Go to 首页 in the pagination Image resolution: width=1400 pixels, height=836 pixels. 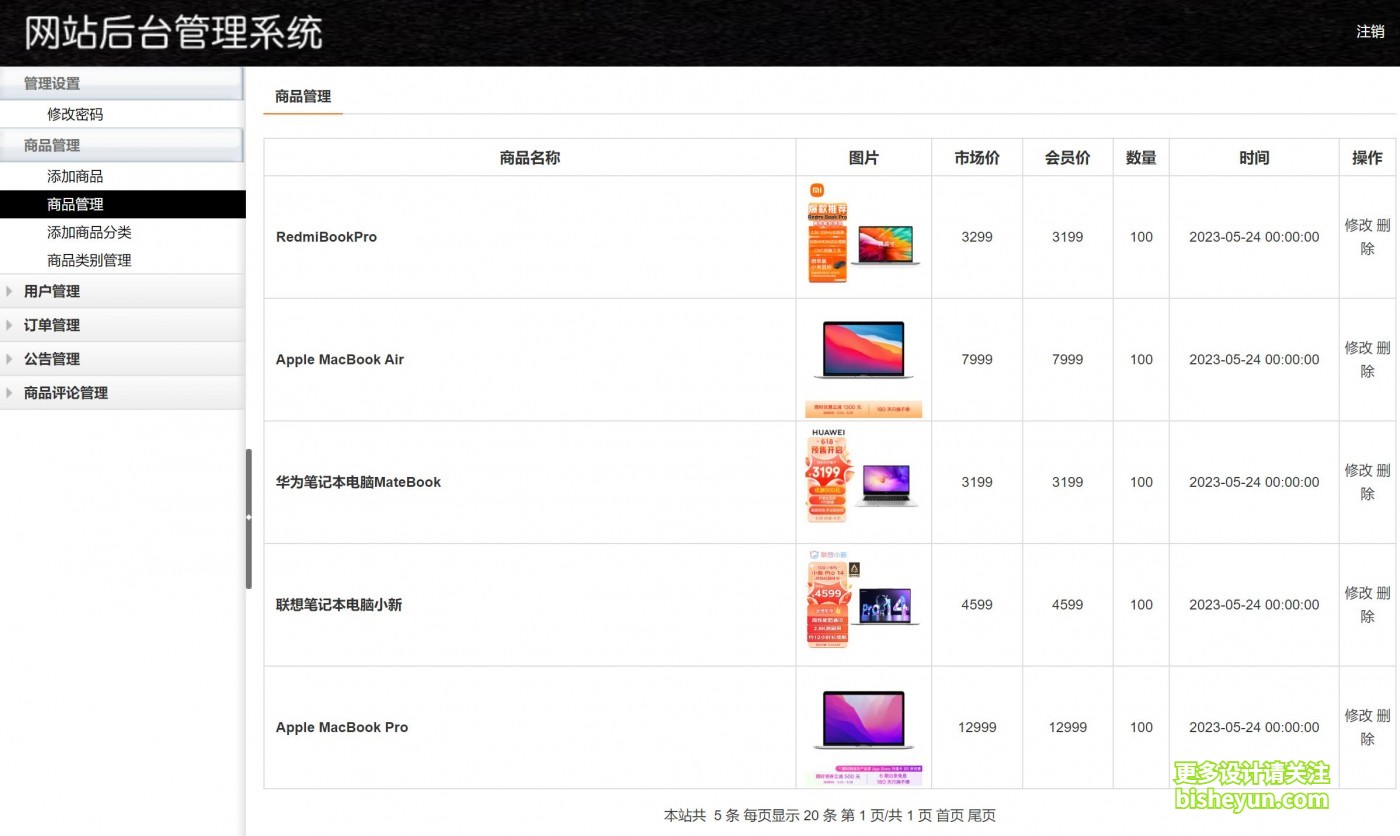(x=949, y=816)
